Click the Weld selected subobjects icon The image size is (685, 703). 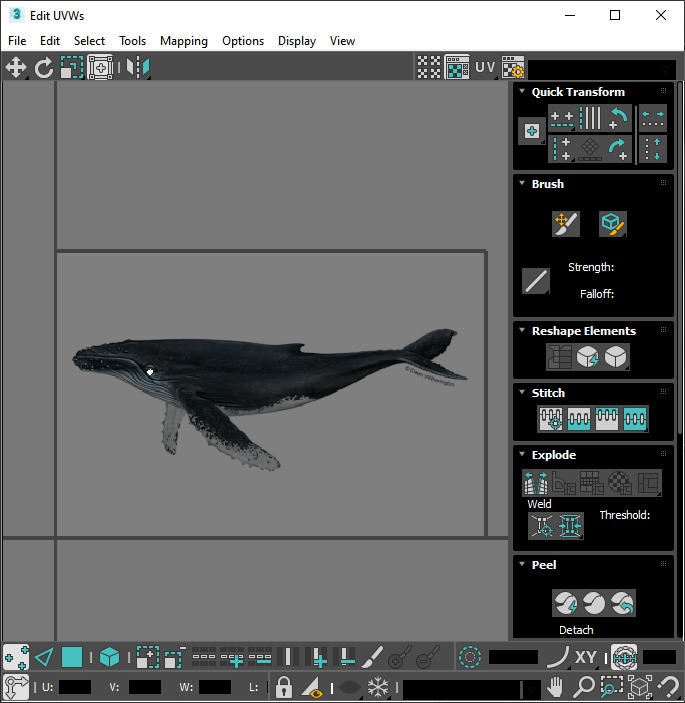570,525
